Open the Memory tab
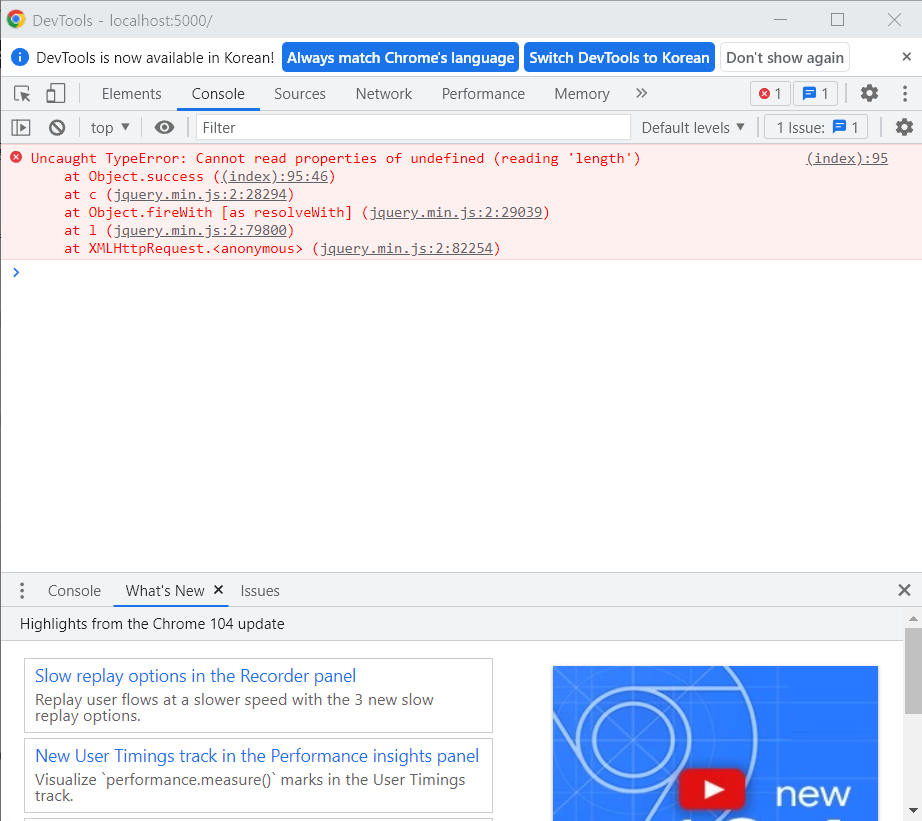 (582, 94)
